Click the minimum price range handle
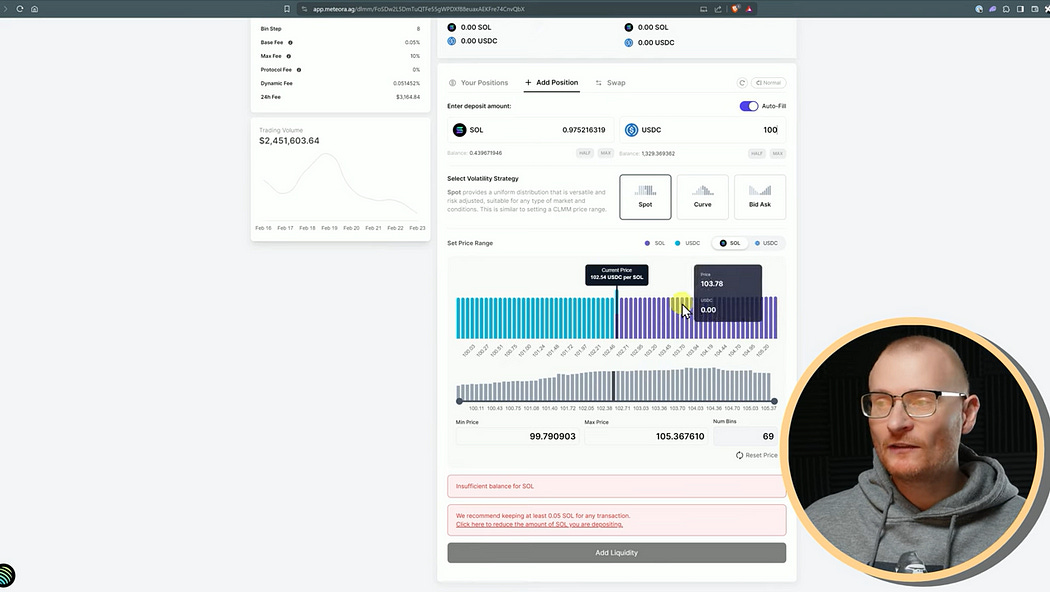The height and width of the screenshot is (592, 1050). click(x=459, y=401)
